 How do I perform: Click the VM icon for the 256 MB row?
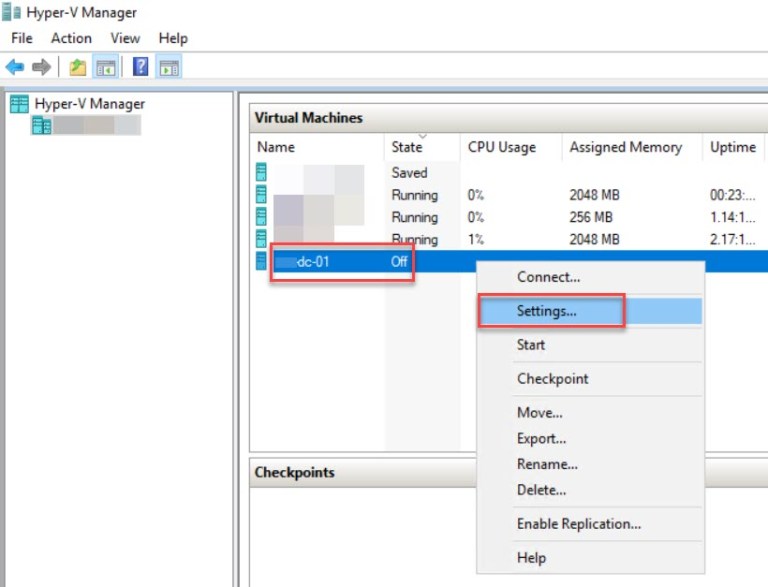click(262, 217)
